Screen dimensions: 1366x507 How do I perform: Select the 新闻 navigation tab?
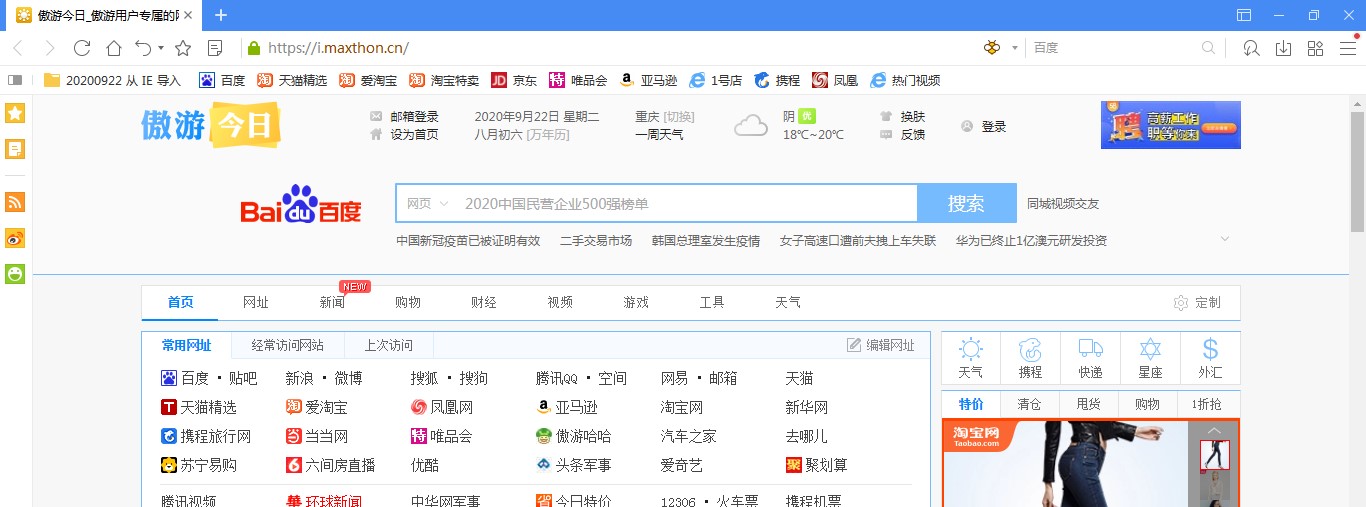(x=332, y=303)
